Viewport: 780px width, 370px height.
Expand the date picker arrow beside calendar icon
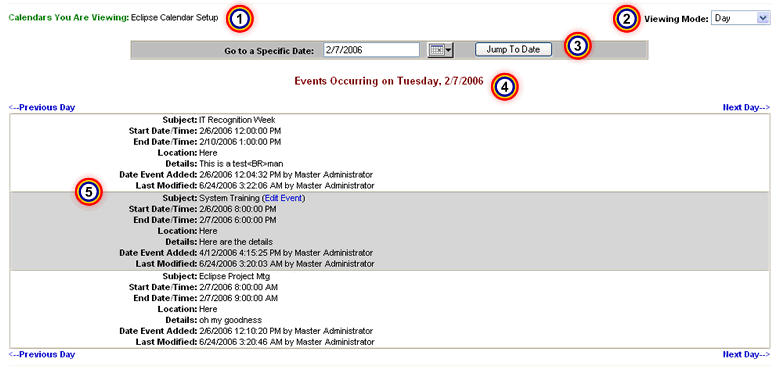click(449, 50)
